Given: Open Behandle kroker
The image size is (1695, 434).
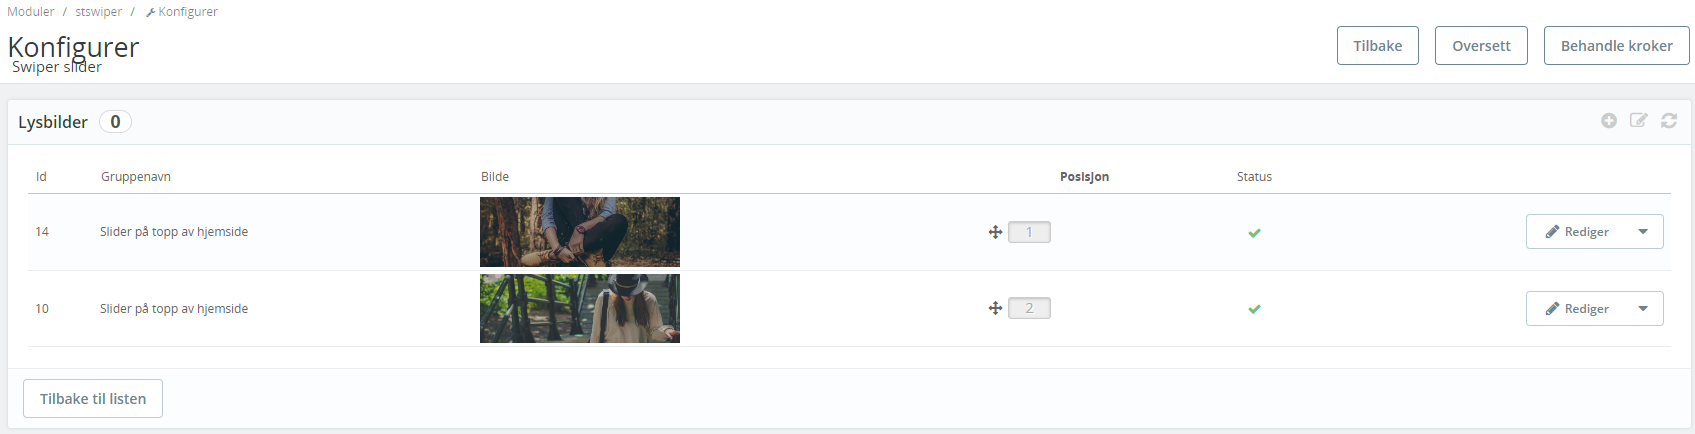Looking at the screenshot, I should click(x=1616, y=46).
